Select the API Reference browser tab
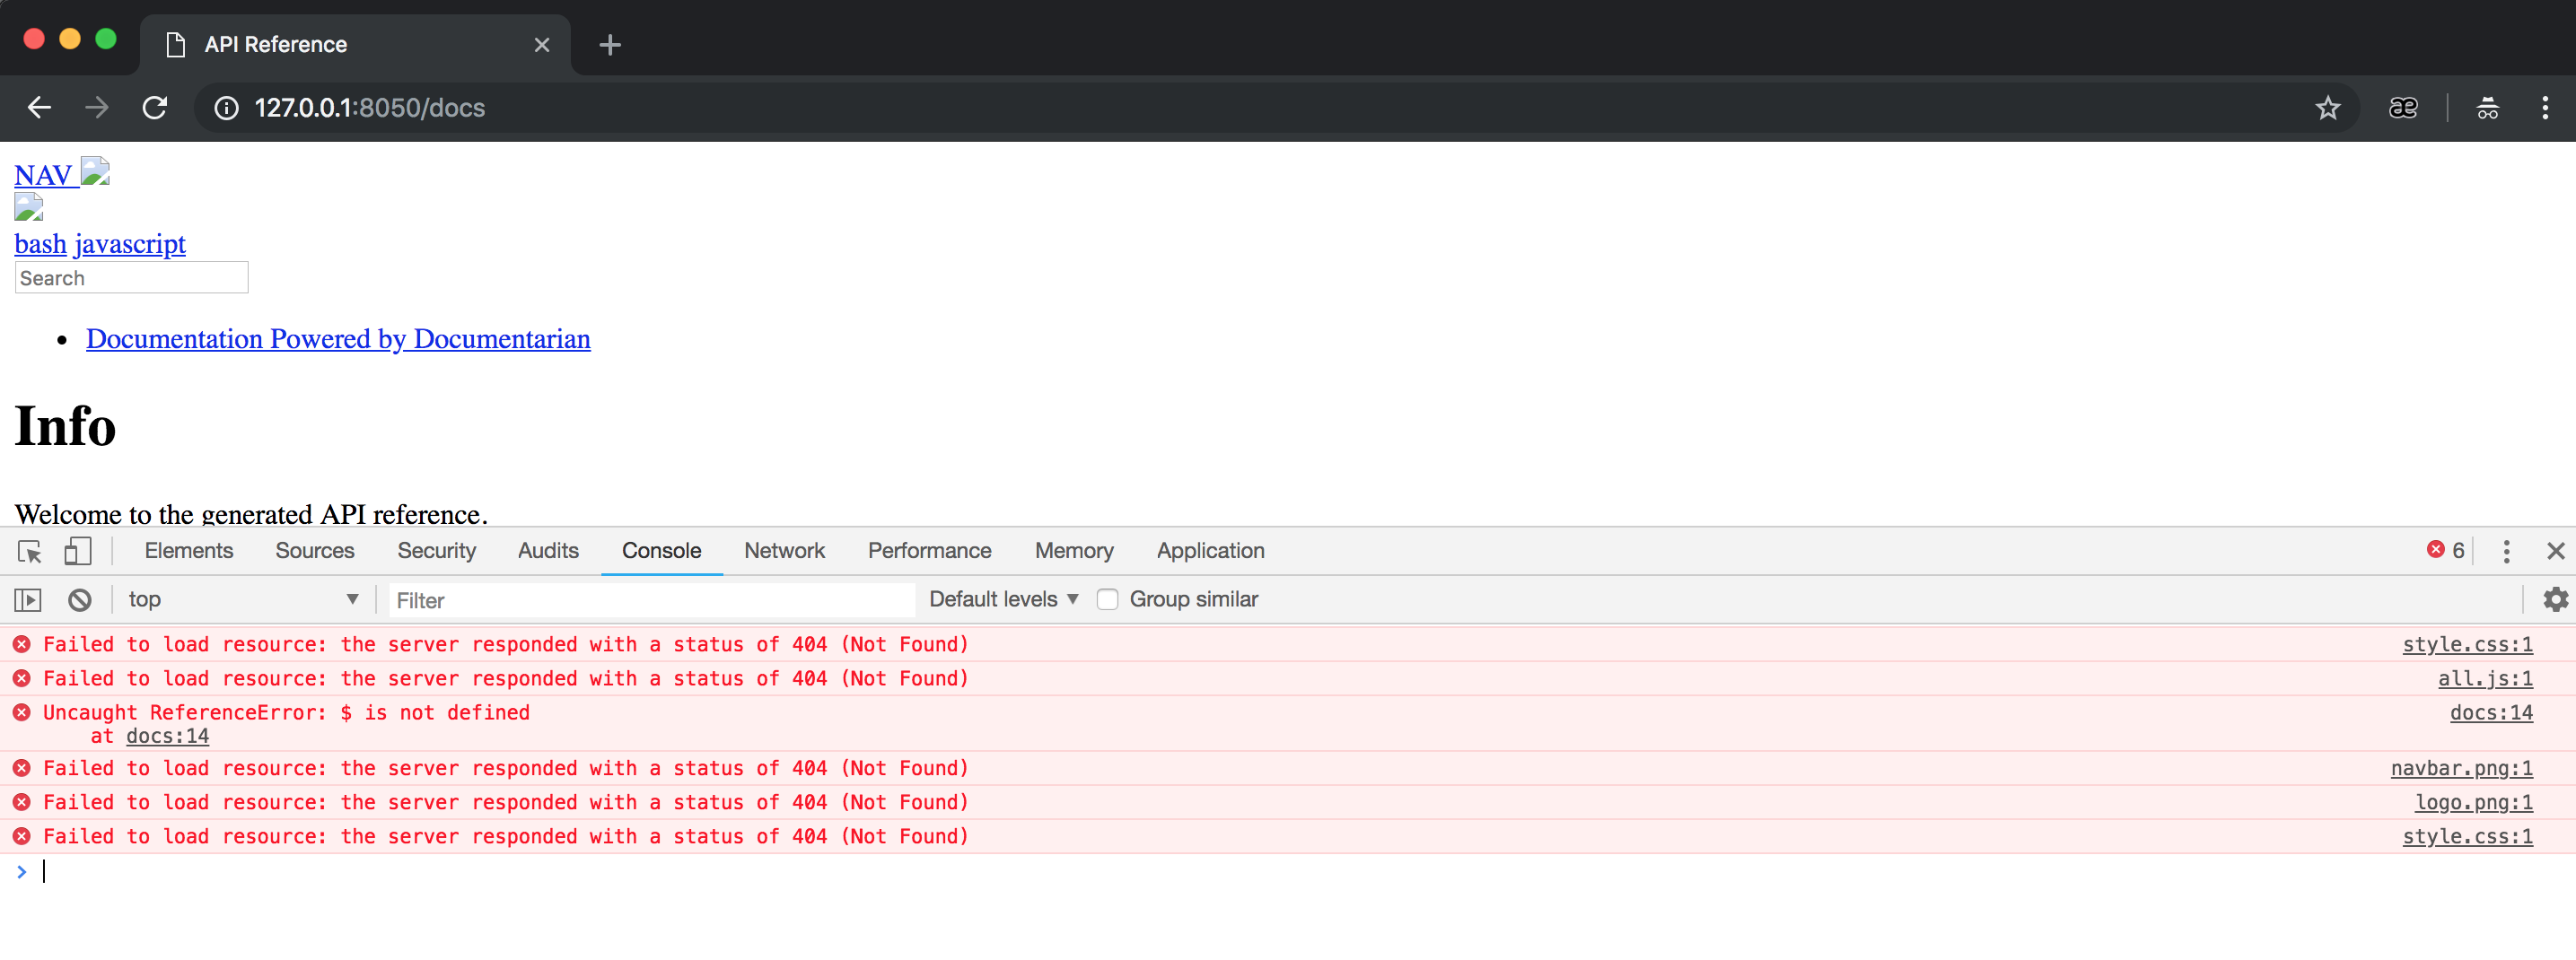2576x960 pixels. [x=355, y=45]
